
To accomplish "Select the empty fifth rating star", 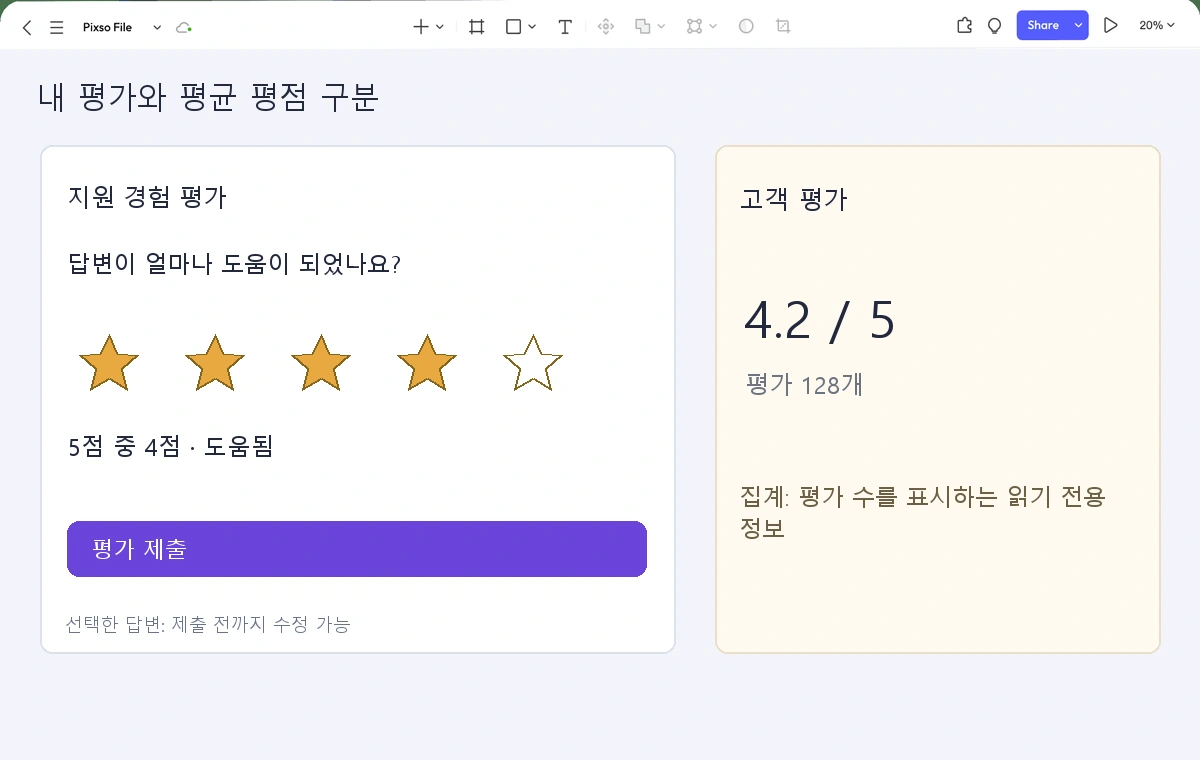I will point(533,363).
